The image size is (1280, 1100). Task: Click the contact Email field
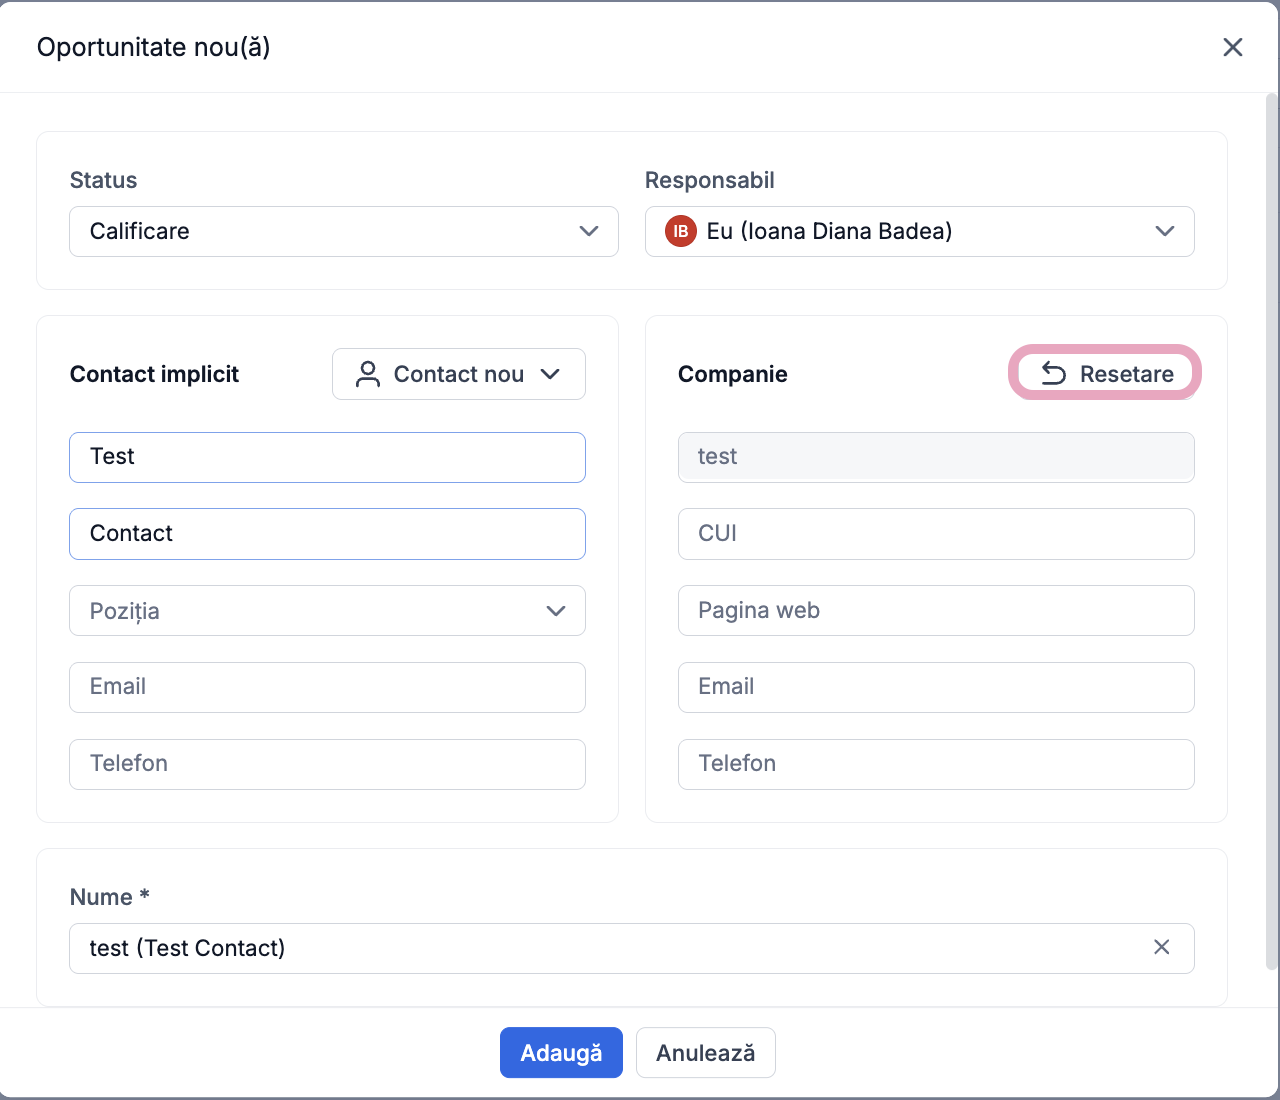[327, 687]
